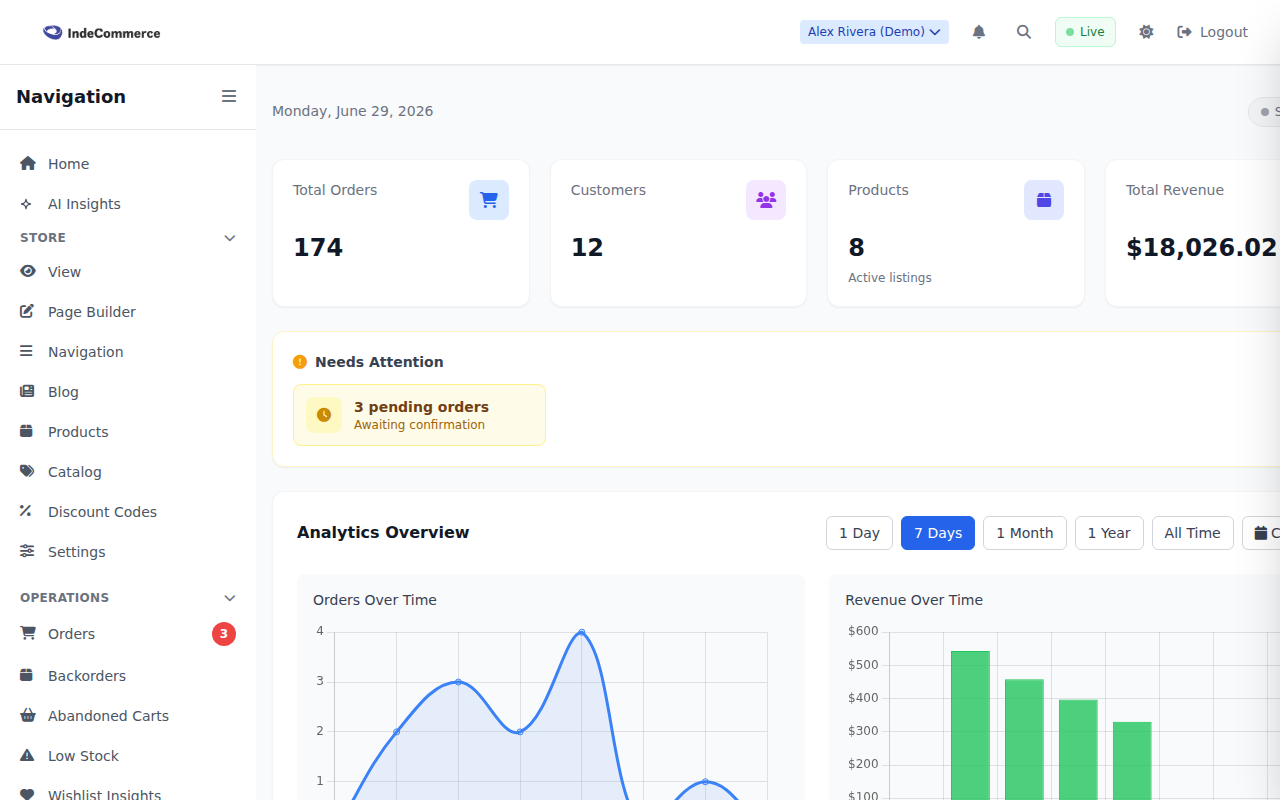1280x800 pixels.
Task: Select the All Time range
Action: click(x=1193, y=533)
